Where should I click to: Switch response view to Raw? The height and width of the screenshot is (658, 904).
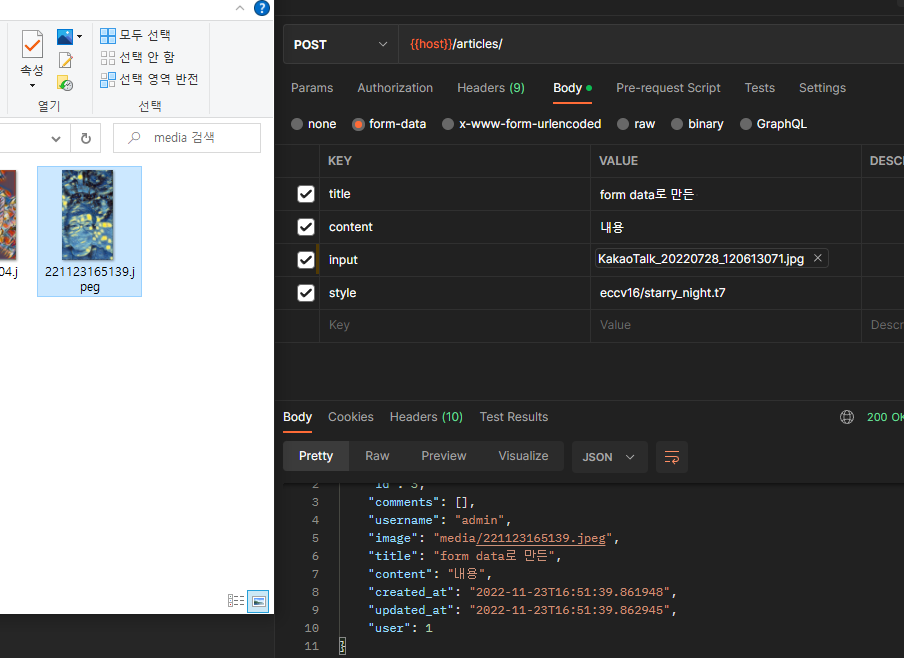[377, 456]
